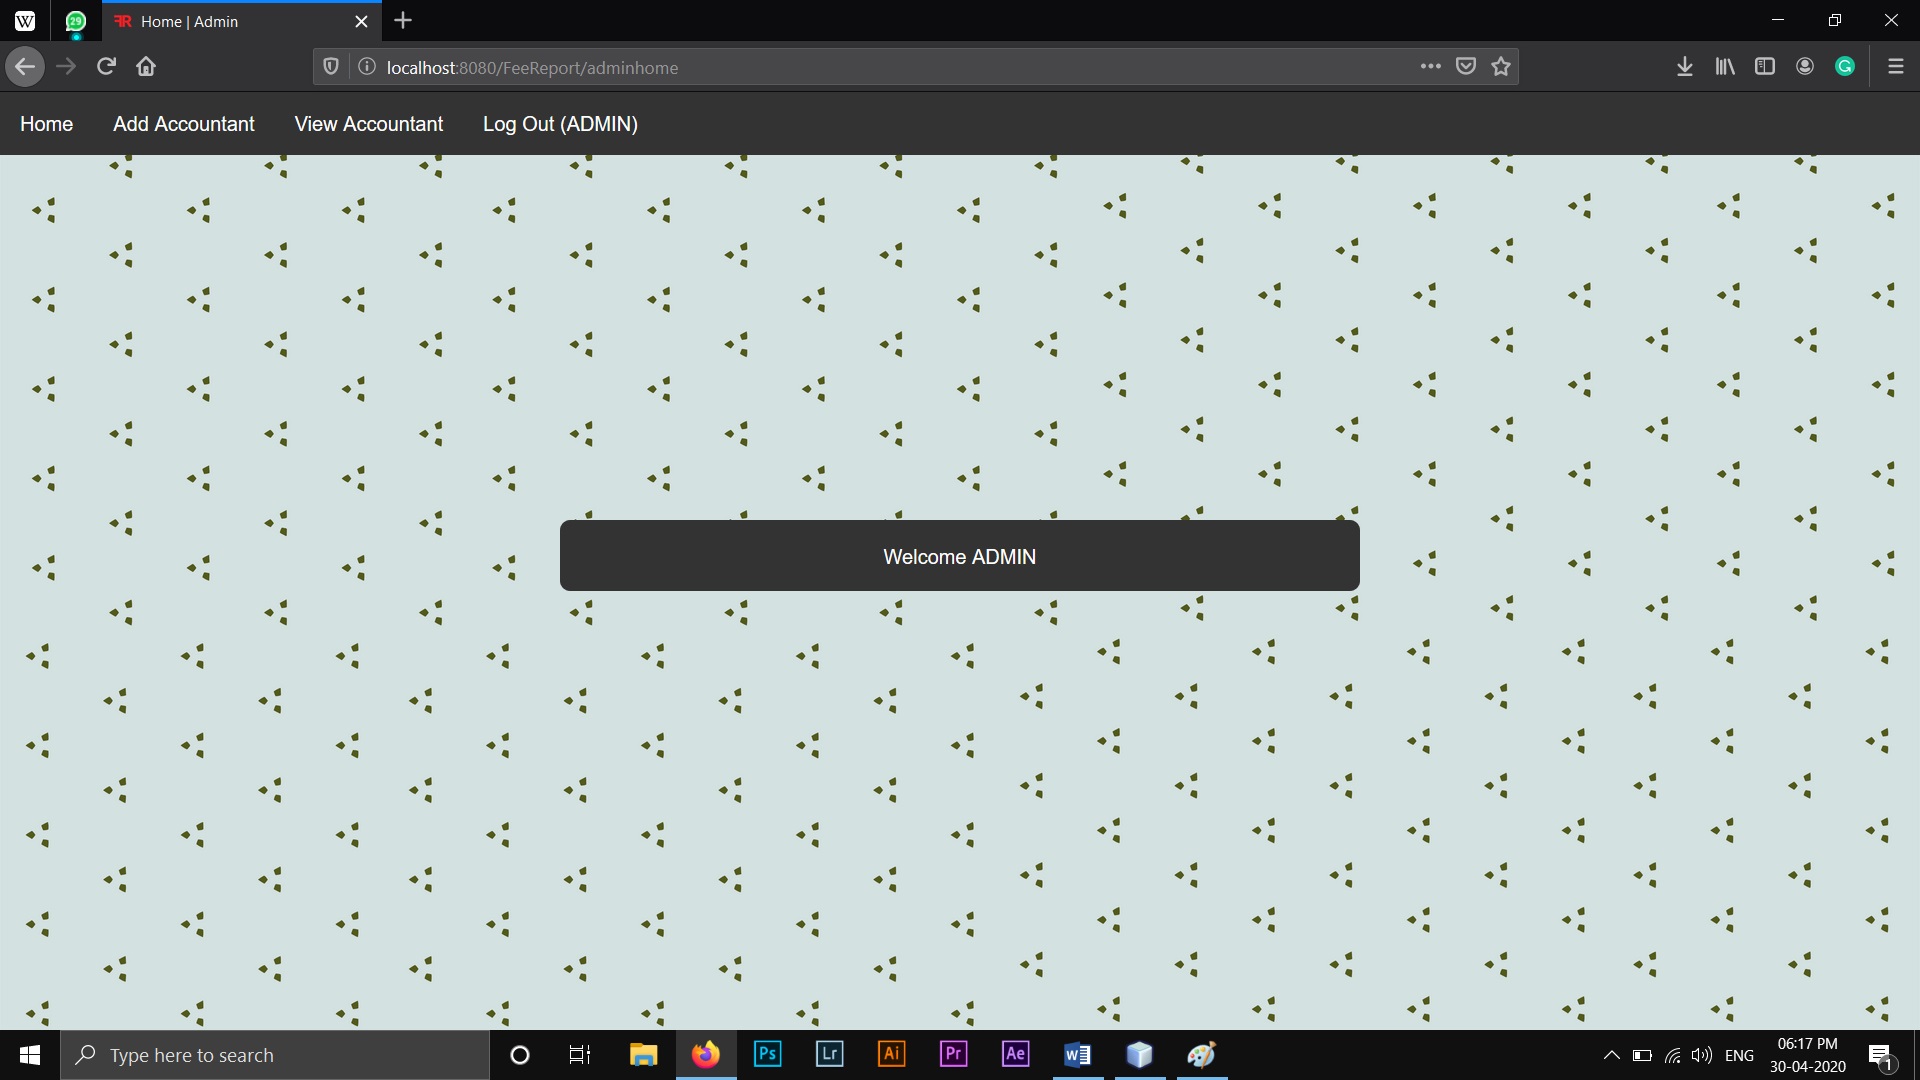Open page actions three-dot menu
Image resolution: width=1920 pixels, height=1080 pixels.
[x=1430, y=67]
